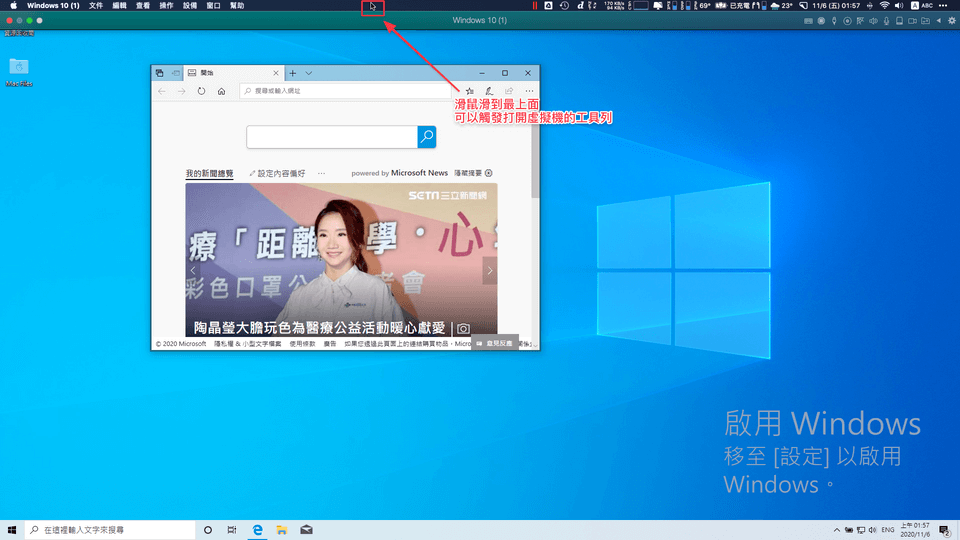Open the Edge tabs set aside icon
The width and height of the screenshot is (960, 540).
159,73
